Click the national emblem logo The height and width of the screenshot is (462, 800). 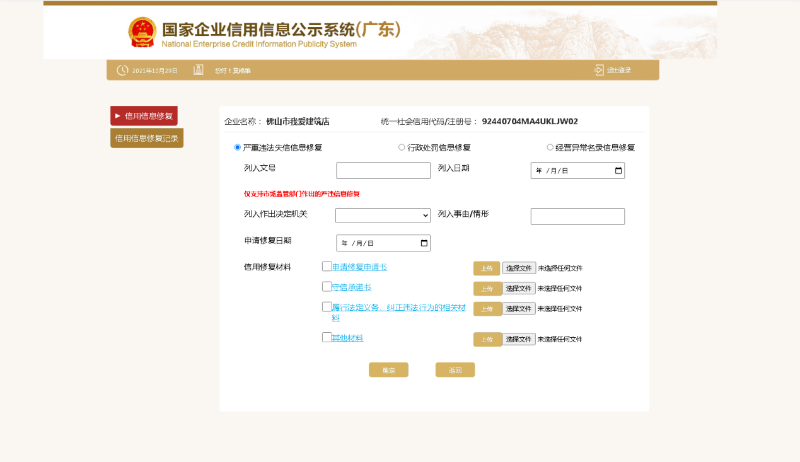click(x=143, y=32)
